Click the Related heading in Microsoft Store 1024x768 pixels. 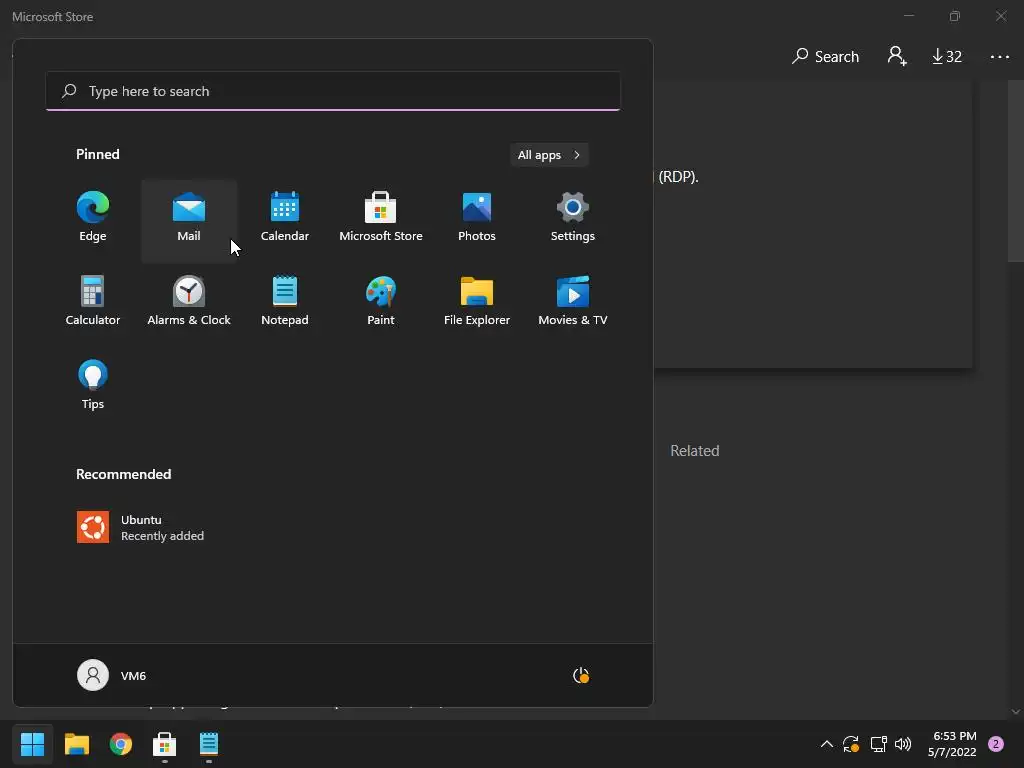point(695,451)
